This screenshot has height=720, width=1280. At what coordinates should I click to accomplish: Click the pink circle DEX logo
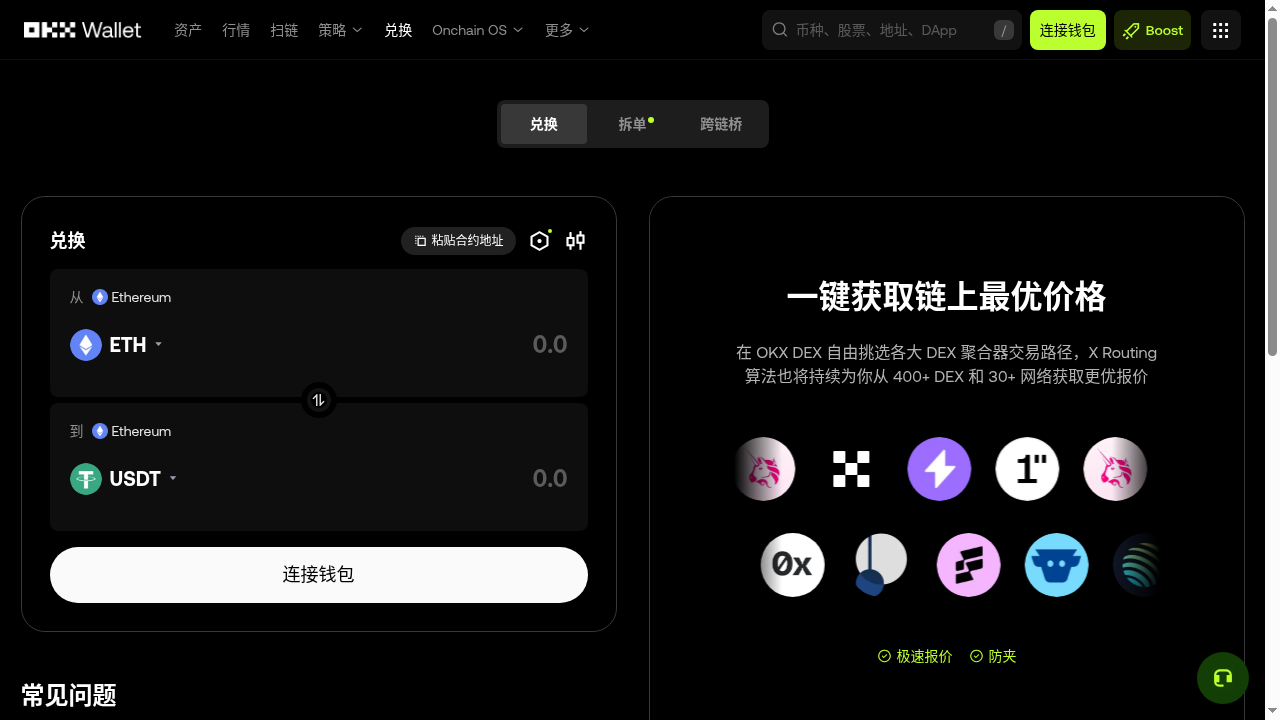968,565
